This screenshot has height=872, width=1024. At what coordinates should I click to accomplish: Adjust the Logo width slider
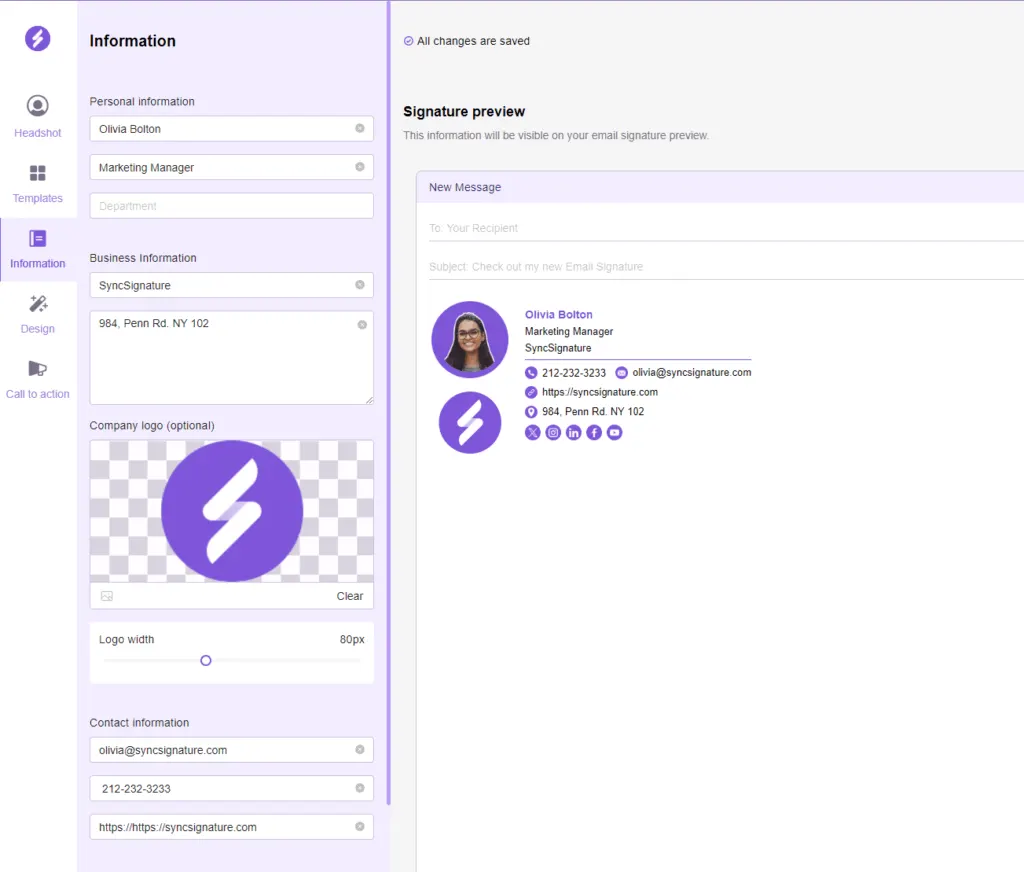coord(205,660)
